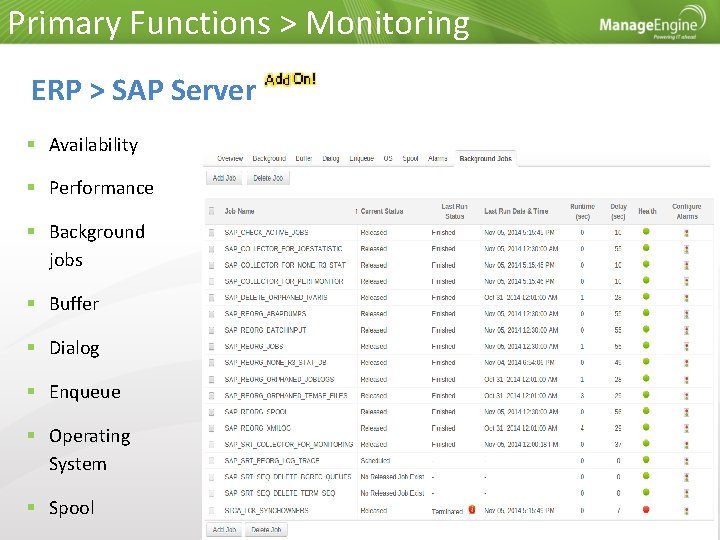Screen dimensions: 720x540
Task: Click green health dot for SAP_REORG_JOBS
Action: (646, 345)
